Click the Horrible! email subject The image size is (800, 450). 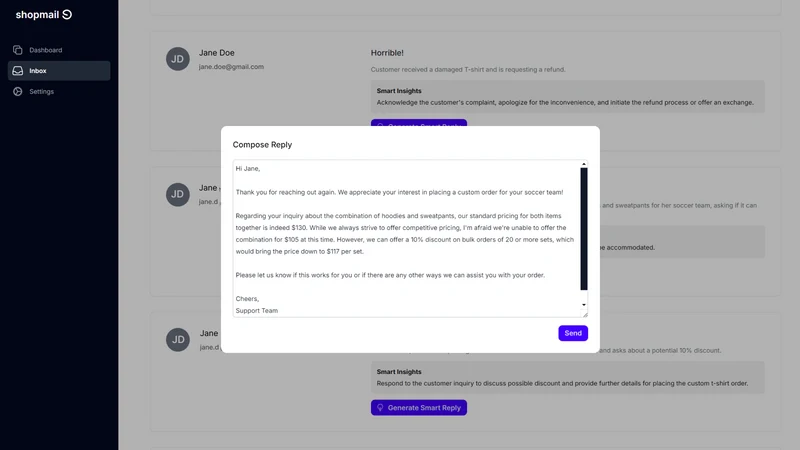pos(387,53)
